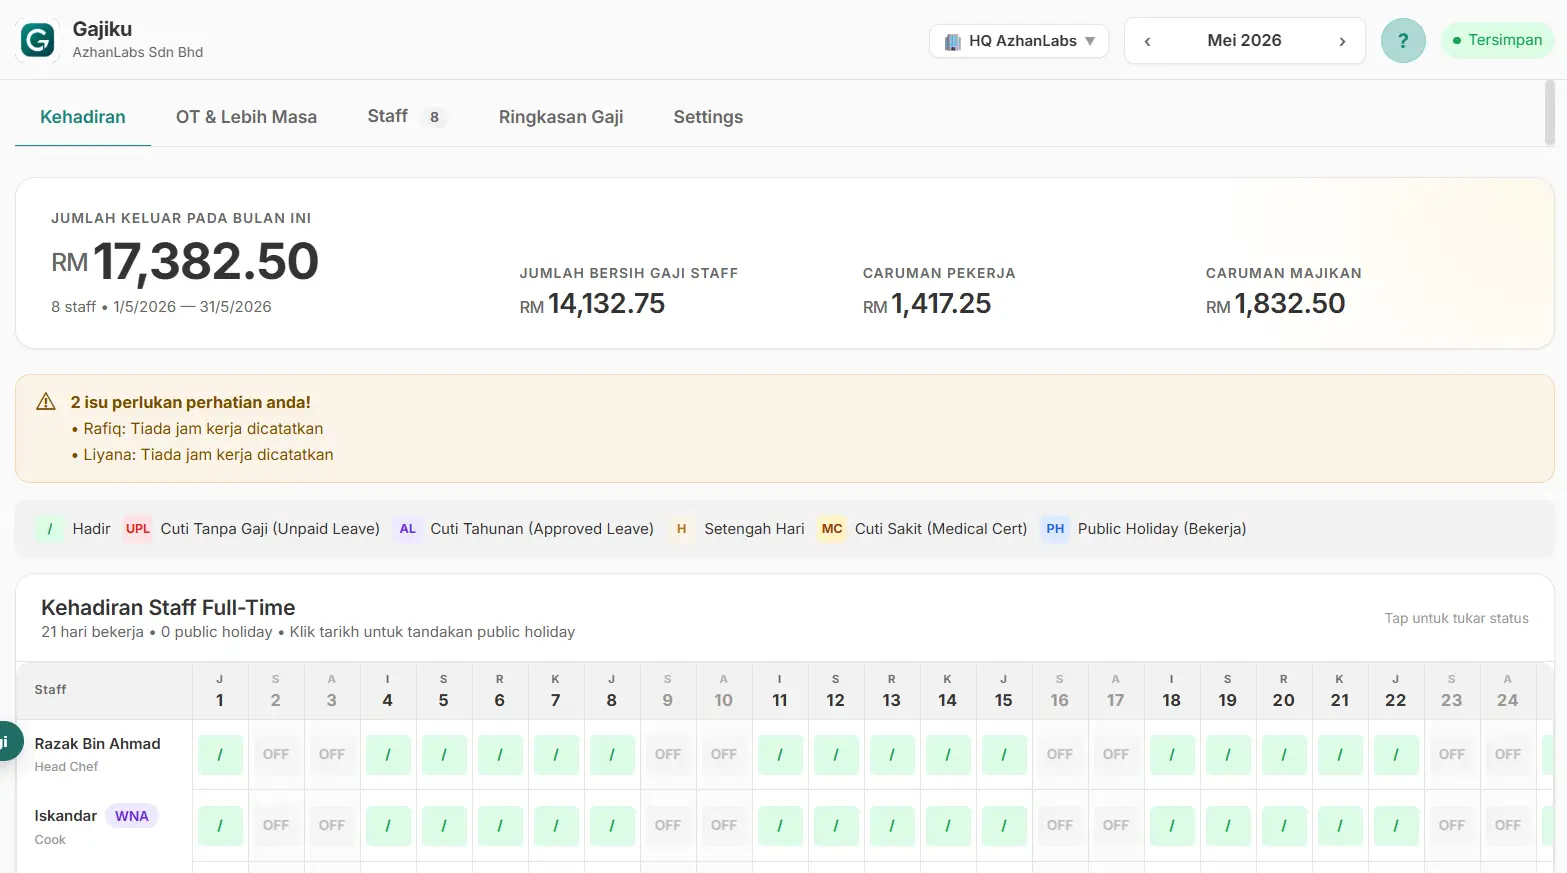Click the 'Staff' column header
The height and width of the screenshot is (873, 1567).
[50, 690]
